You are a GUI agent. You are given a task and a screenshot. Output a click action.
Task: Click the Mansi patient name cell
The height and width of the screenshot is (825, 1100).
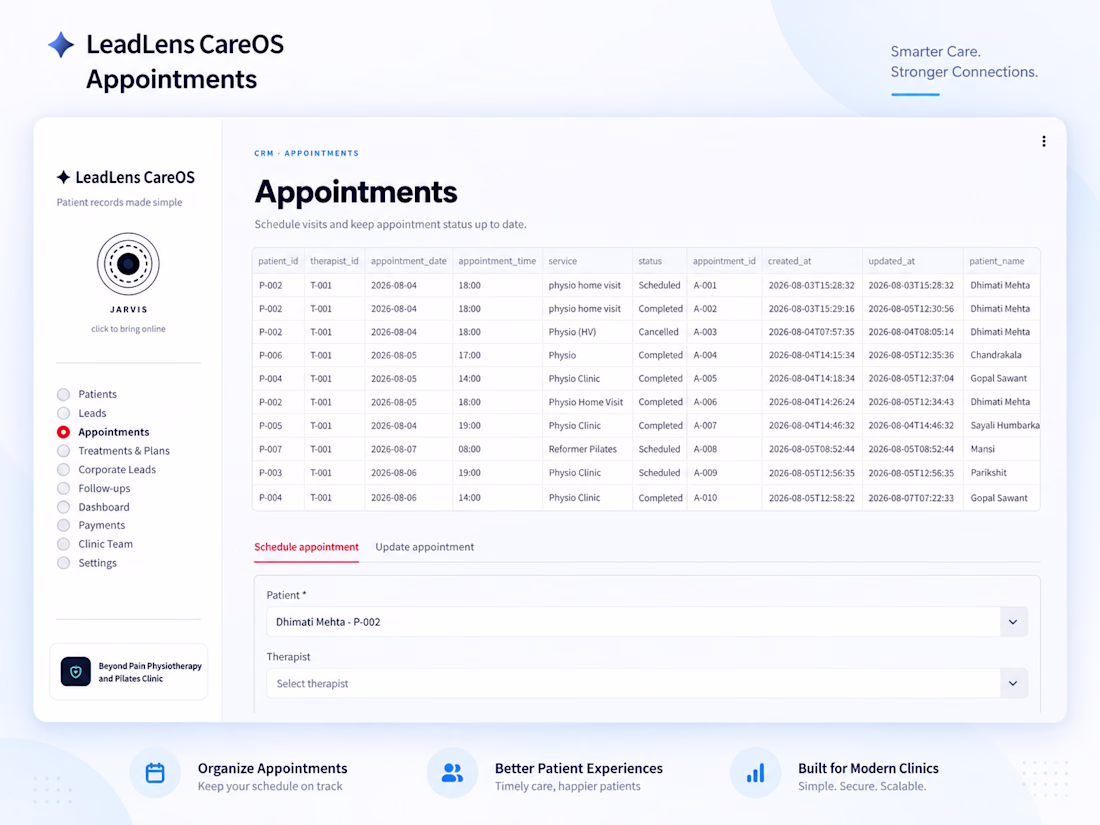(x=1001, y=449)
